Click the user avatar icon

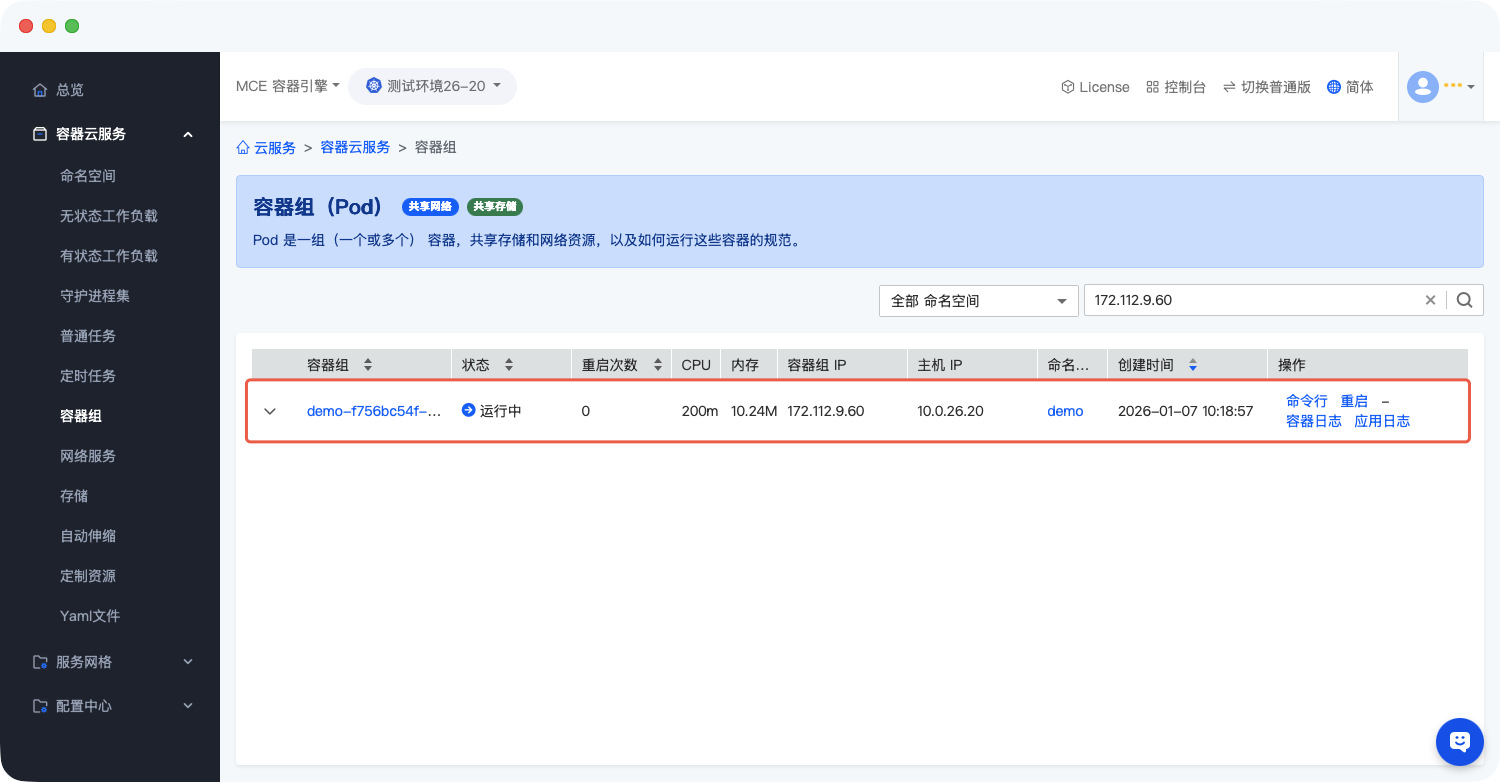pyautogui.click(x=1422, y=87)
